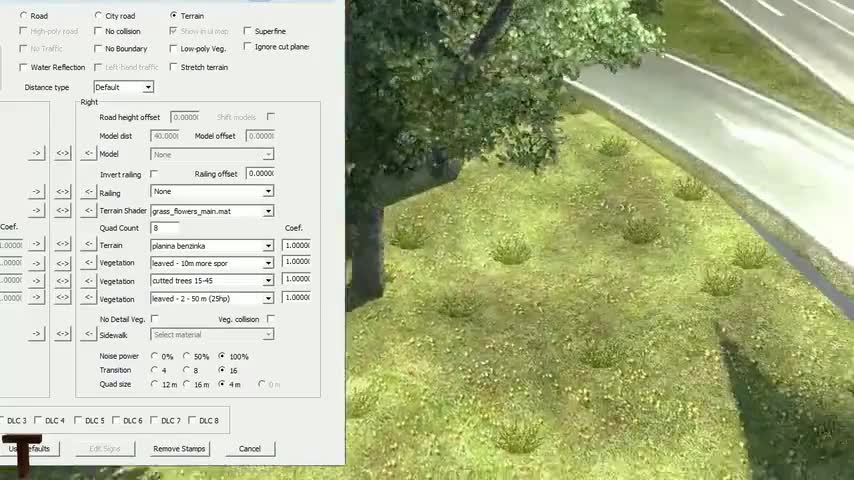Screen dimensions: 854x480
Task: Select the Road radio button
Action: [23, 16]
